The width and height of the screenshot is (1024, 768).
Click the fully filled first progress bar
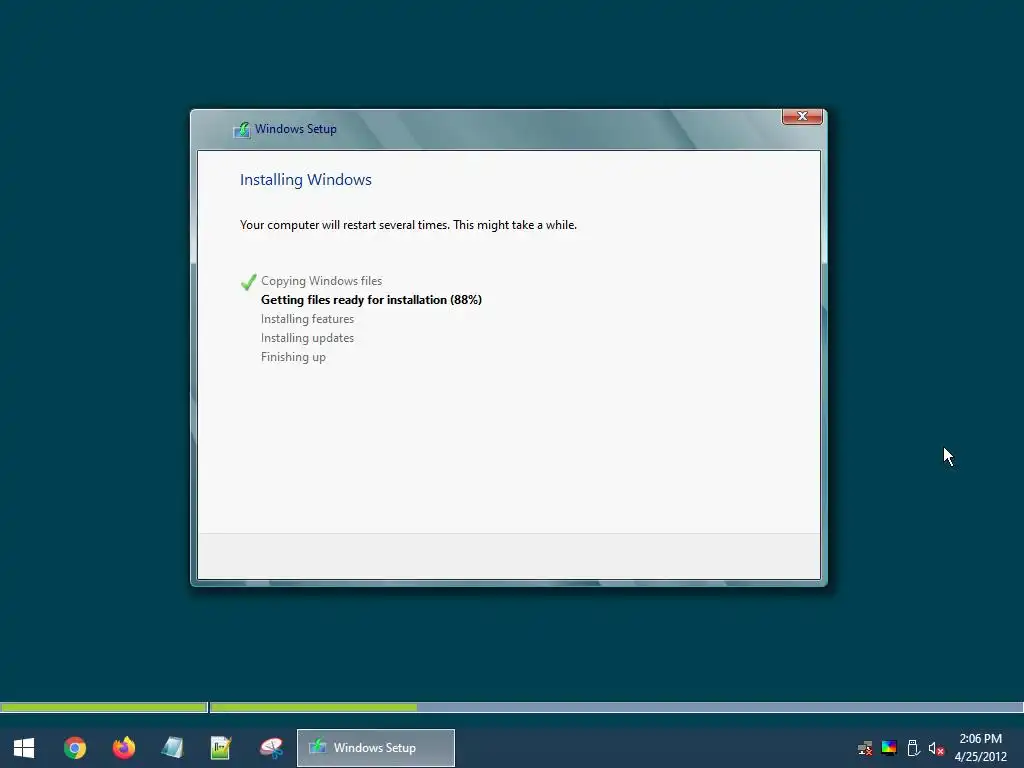104,707
